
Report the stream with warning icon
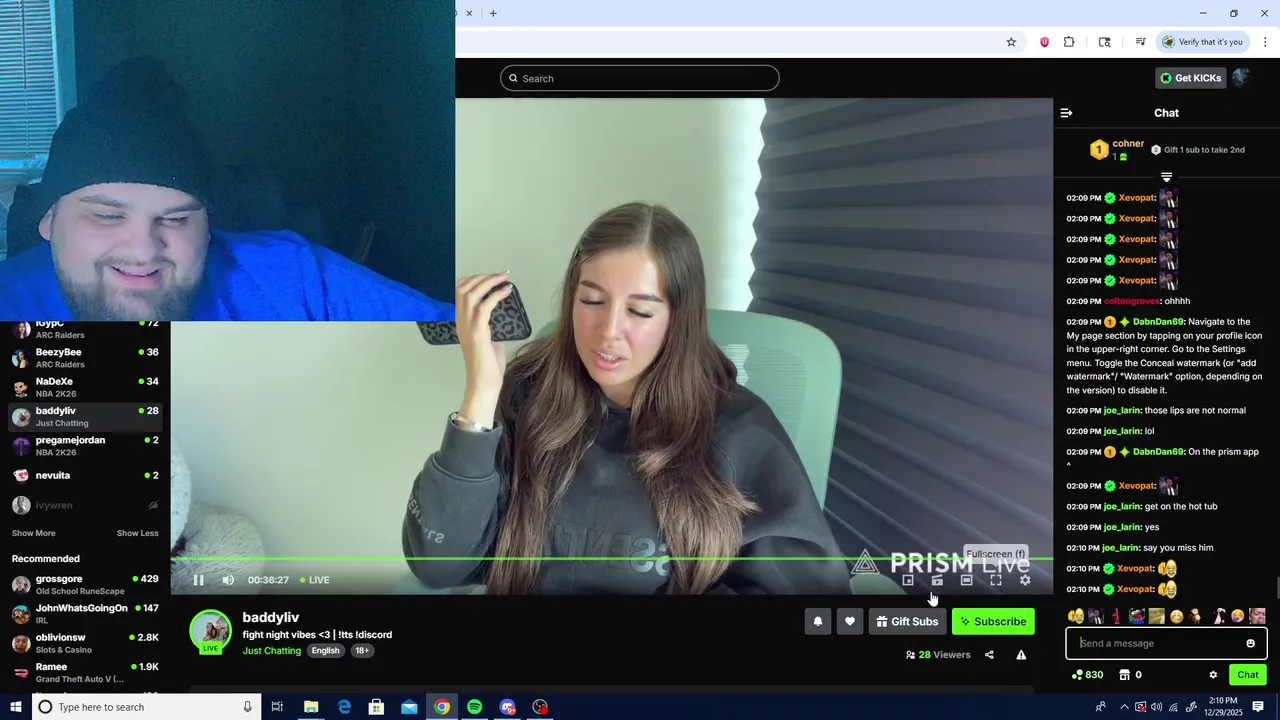click(x=1021, y=655)
